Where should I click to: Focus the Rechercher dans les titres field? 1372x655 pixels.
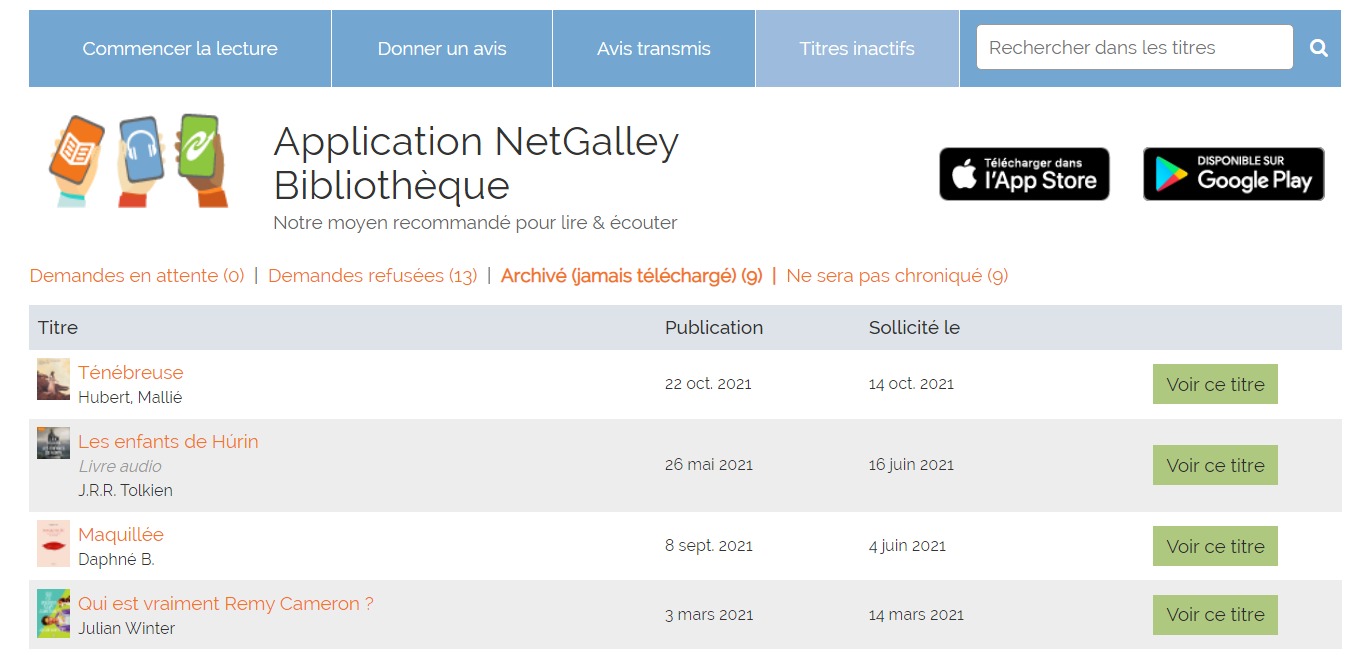click(x=1135, y=47)
